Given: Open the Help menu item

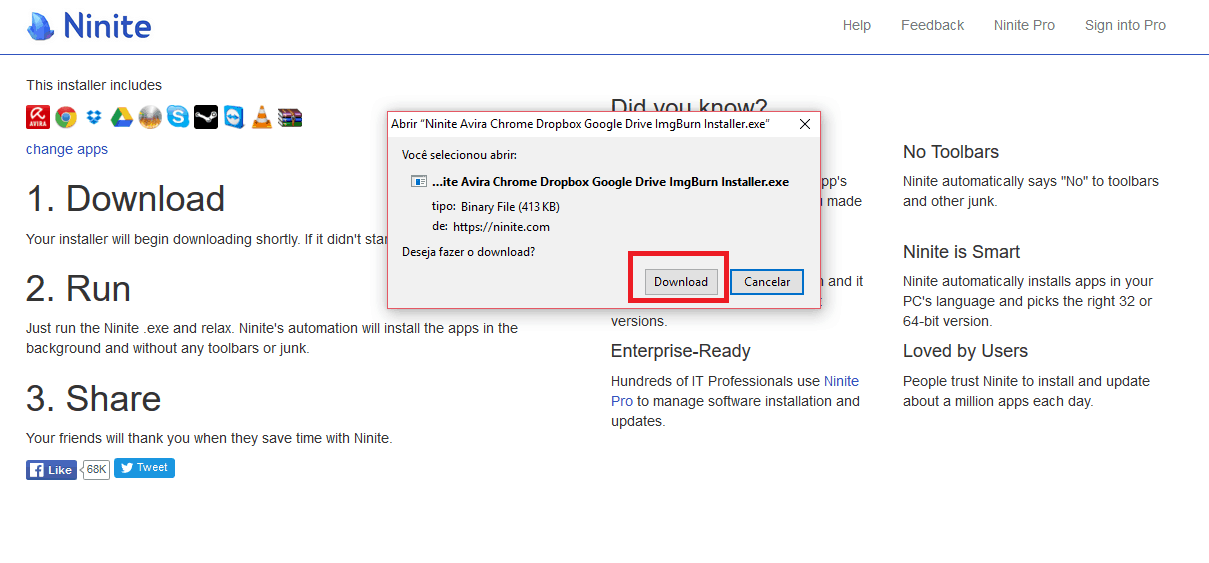Looking at the screenshot, I should (857, 25).
